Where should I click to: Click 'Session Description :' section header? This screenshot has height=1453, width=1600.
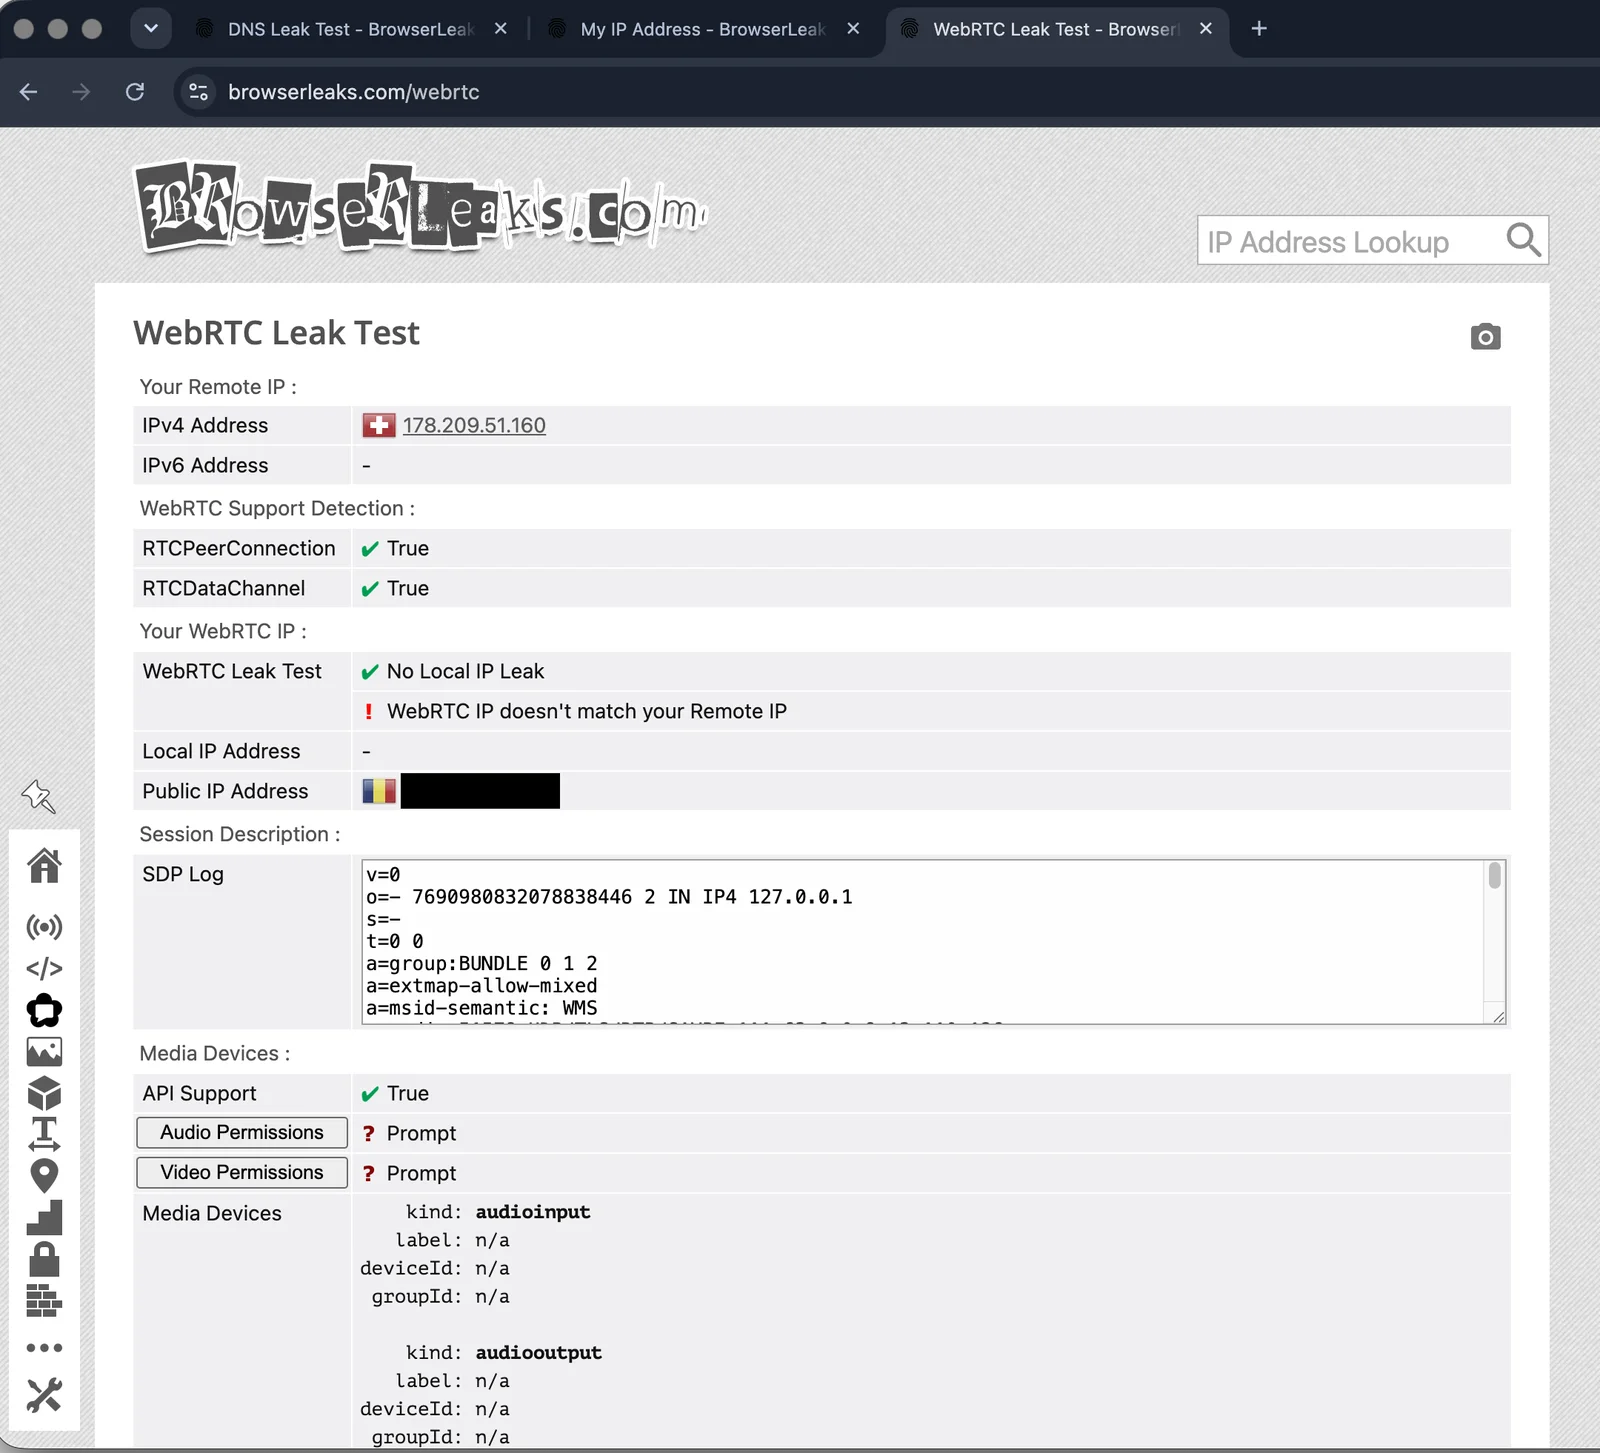coord(240,835)
